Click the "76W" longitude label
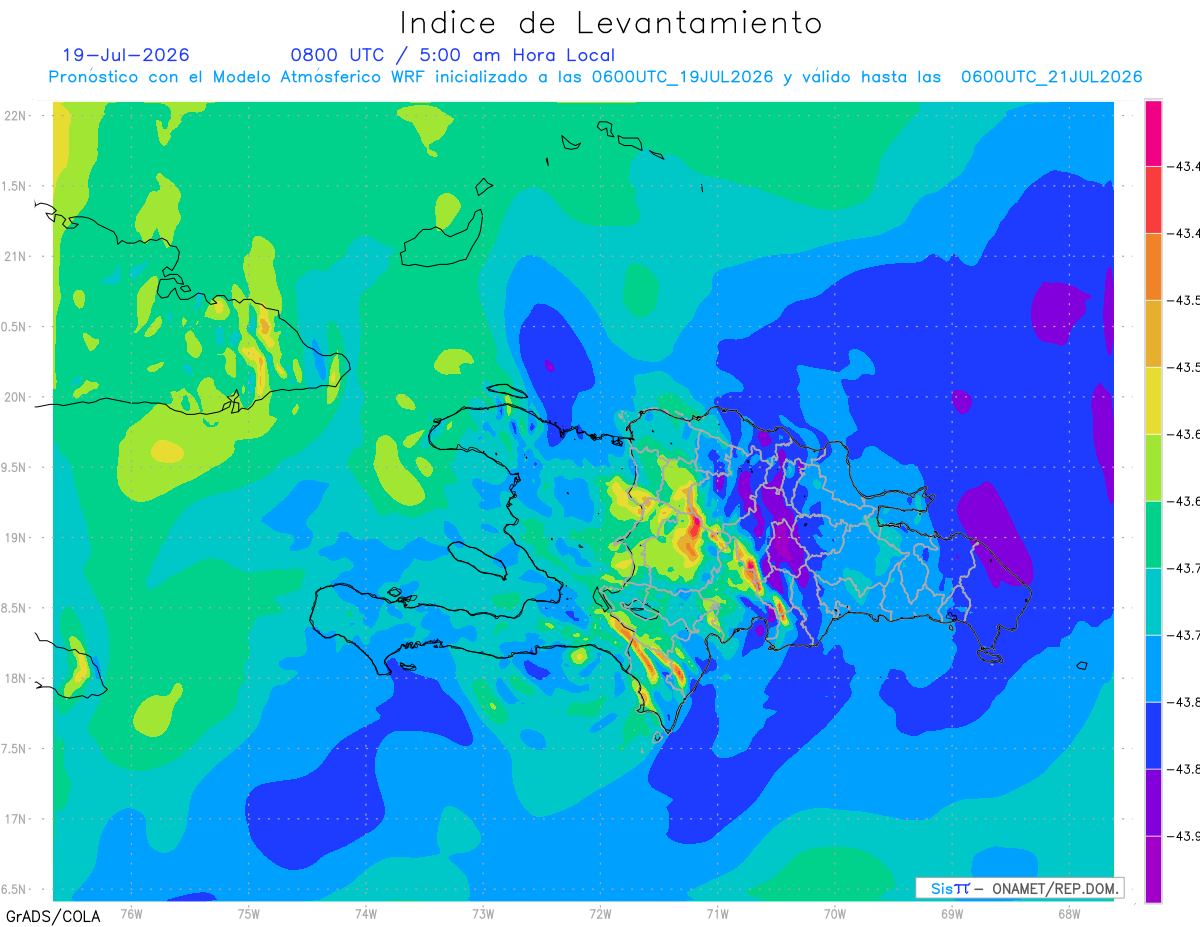The image size is (1200, 927). point(131,913)
